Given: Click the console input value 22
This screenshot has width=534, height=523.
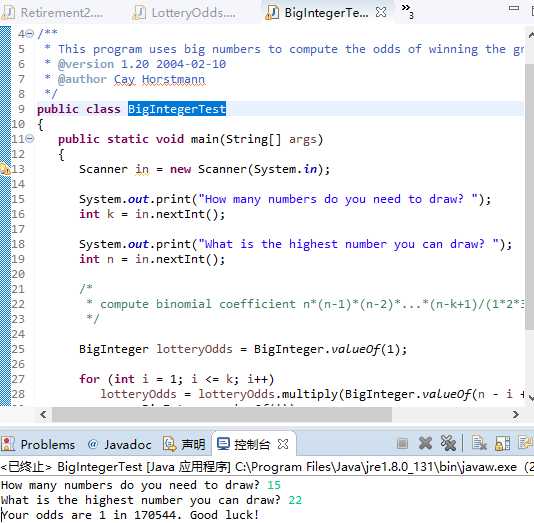Looking at the screenshot, I should (x=295, y=500).
